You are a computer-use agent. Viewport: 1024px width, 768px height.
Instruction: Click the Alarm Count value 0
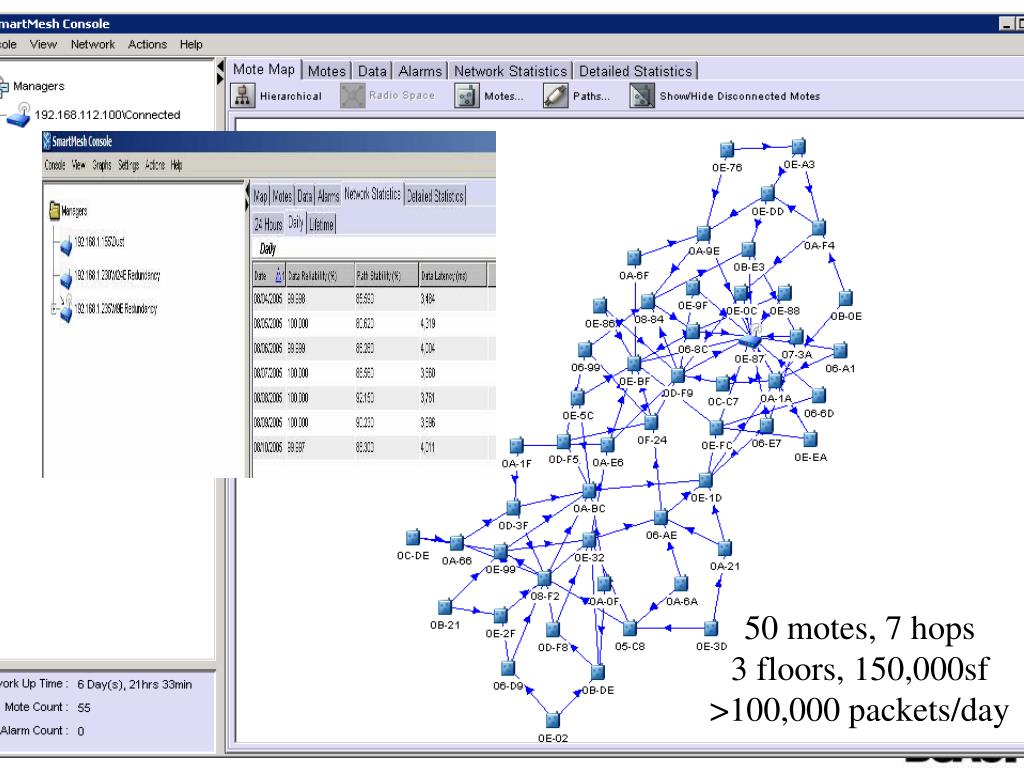(x=80, y=731)
